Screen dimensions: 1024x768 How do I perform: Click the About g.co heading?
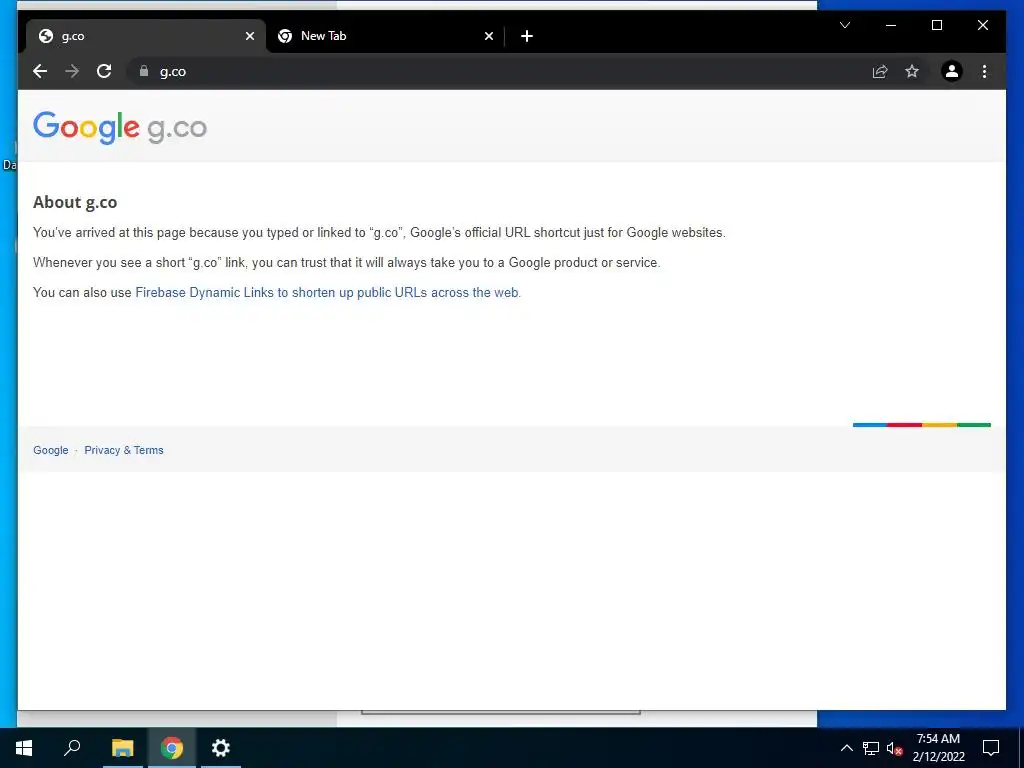click(75, 202)
